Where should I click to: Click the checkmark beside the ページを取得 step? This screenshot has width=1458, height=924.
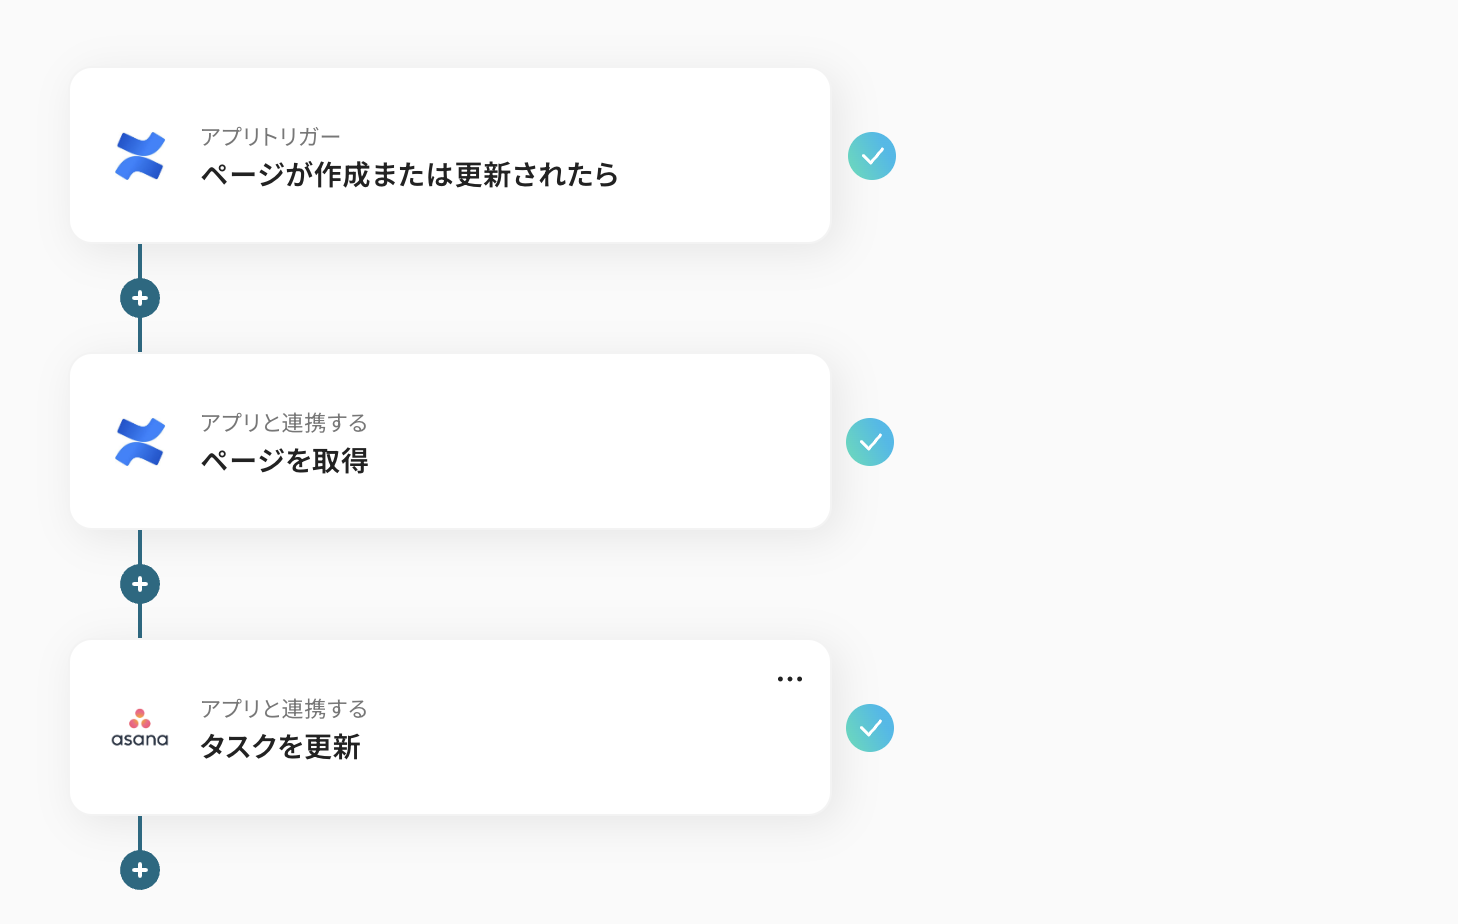tap(870, 442)
